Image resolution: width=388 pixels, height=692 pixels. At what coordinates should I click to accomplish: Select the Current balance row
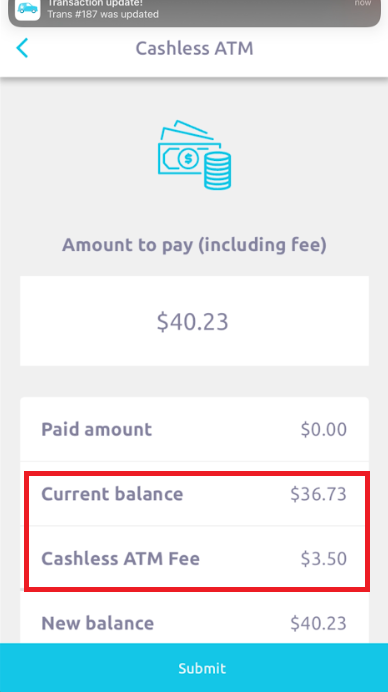(194, 494)
